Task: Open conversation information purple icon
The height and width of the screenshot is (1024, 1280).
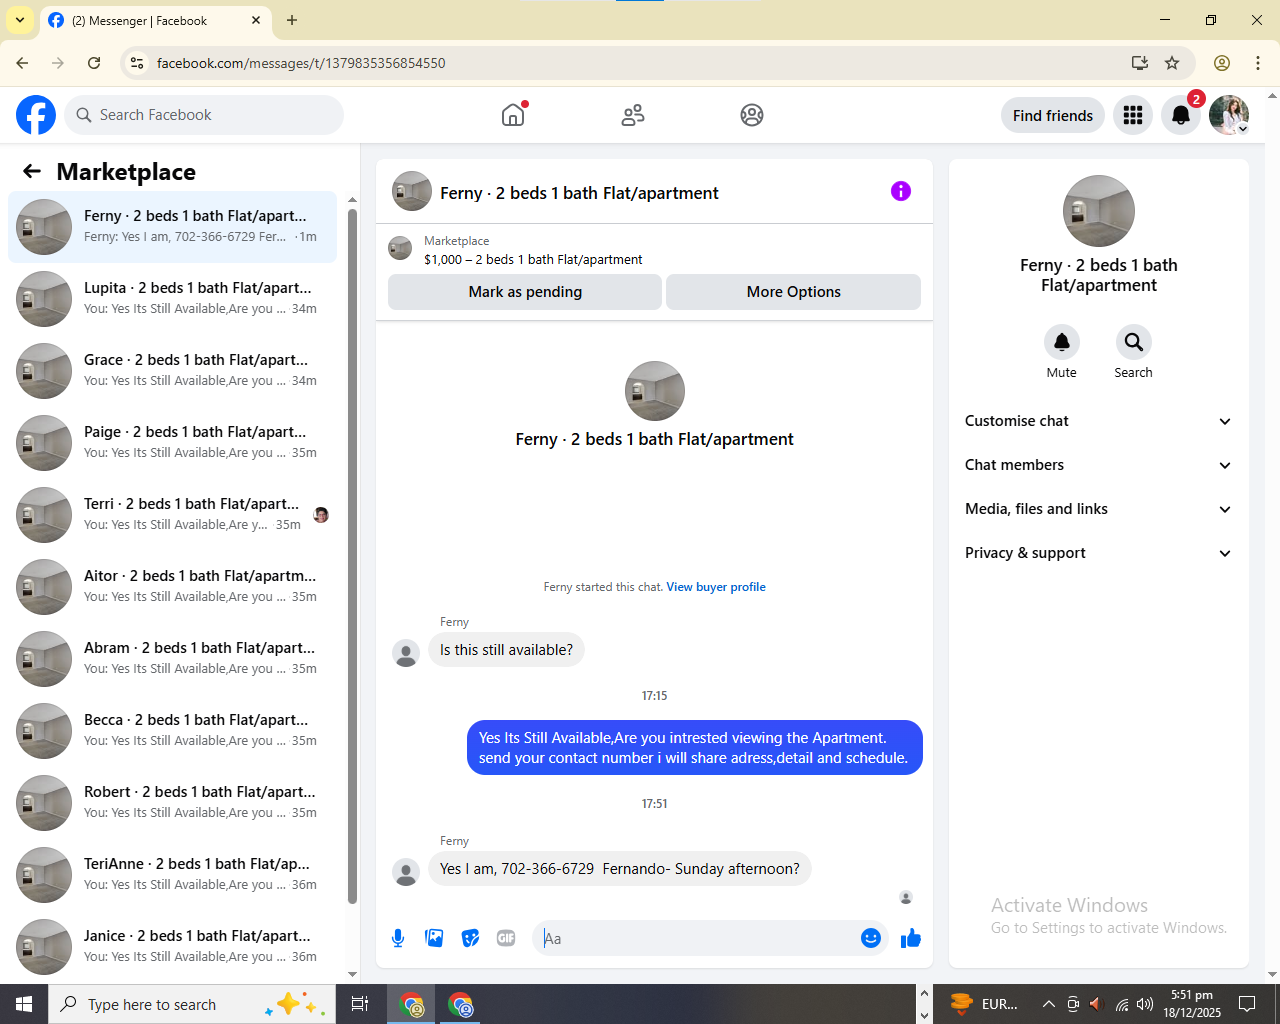Action: (x=901, y=191)
